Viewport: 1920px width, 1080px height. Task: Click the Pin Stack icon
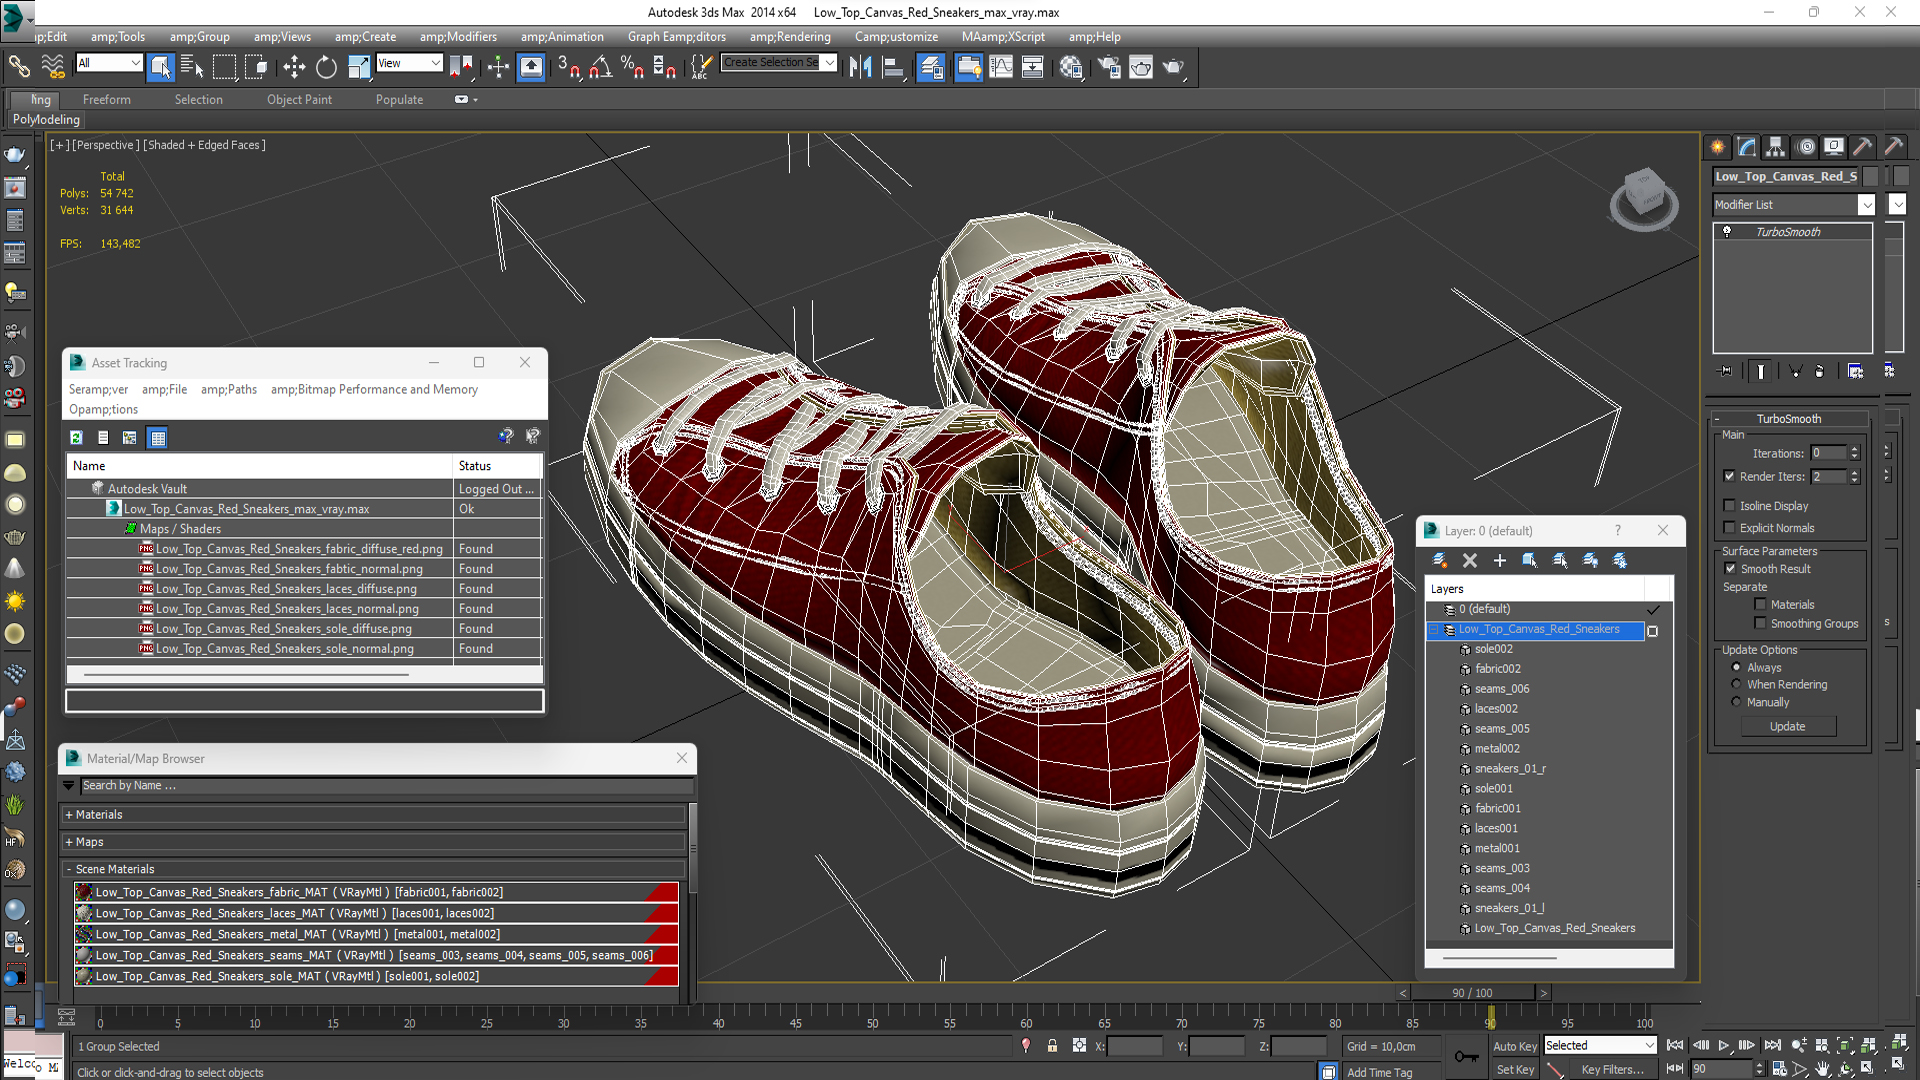point(1726,371)
